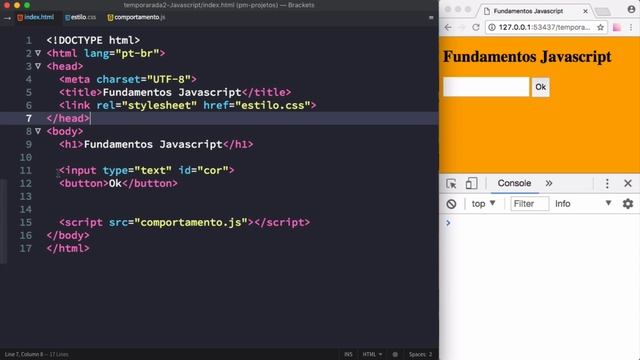Click the title tag line in the editor
This screenshot has width=640, height=360.
coord(175,92)
